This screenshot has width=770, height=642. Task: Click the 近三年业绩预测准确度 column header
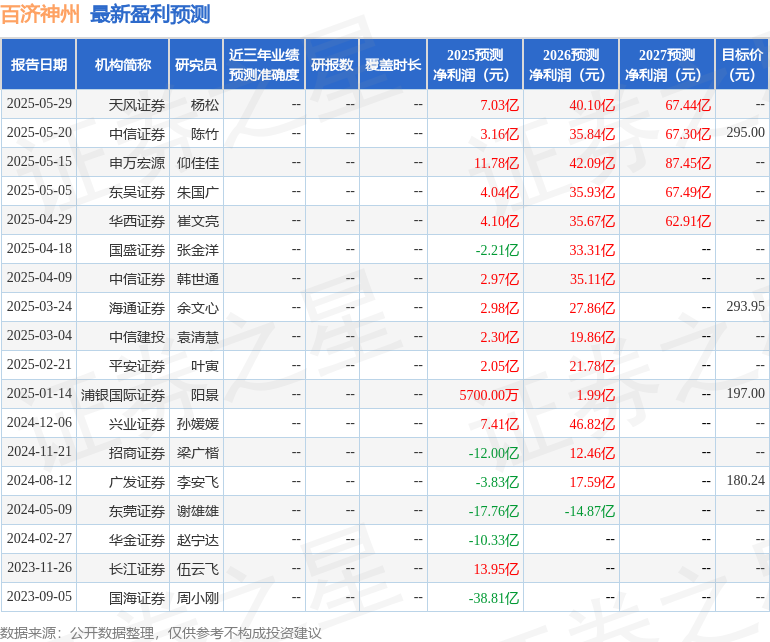pos(264,64)
